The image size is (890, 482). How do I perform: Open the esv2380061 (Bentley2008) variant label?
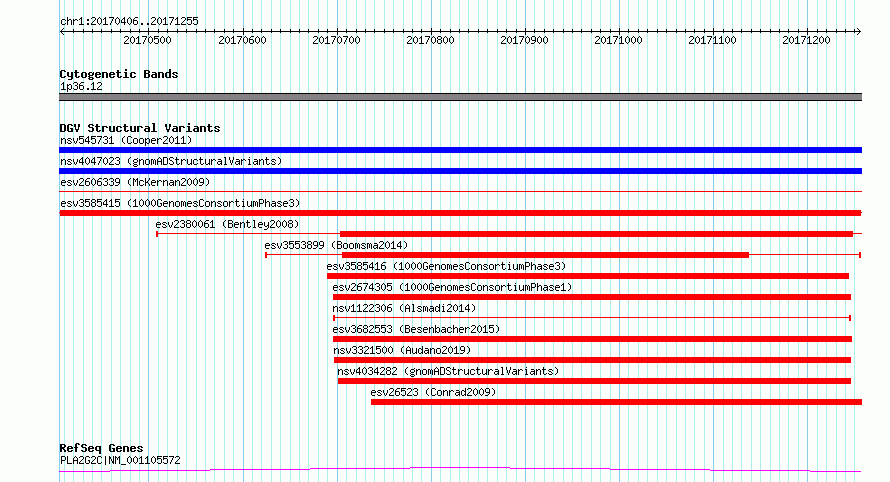click(227, 224)
